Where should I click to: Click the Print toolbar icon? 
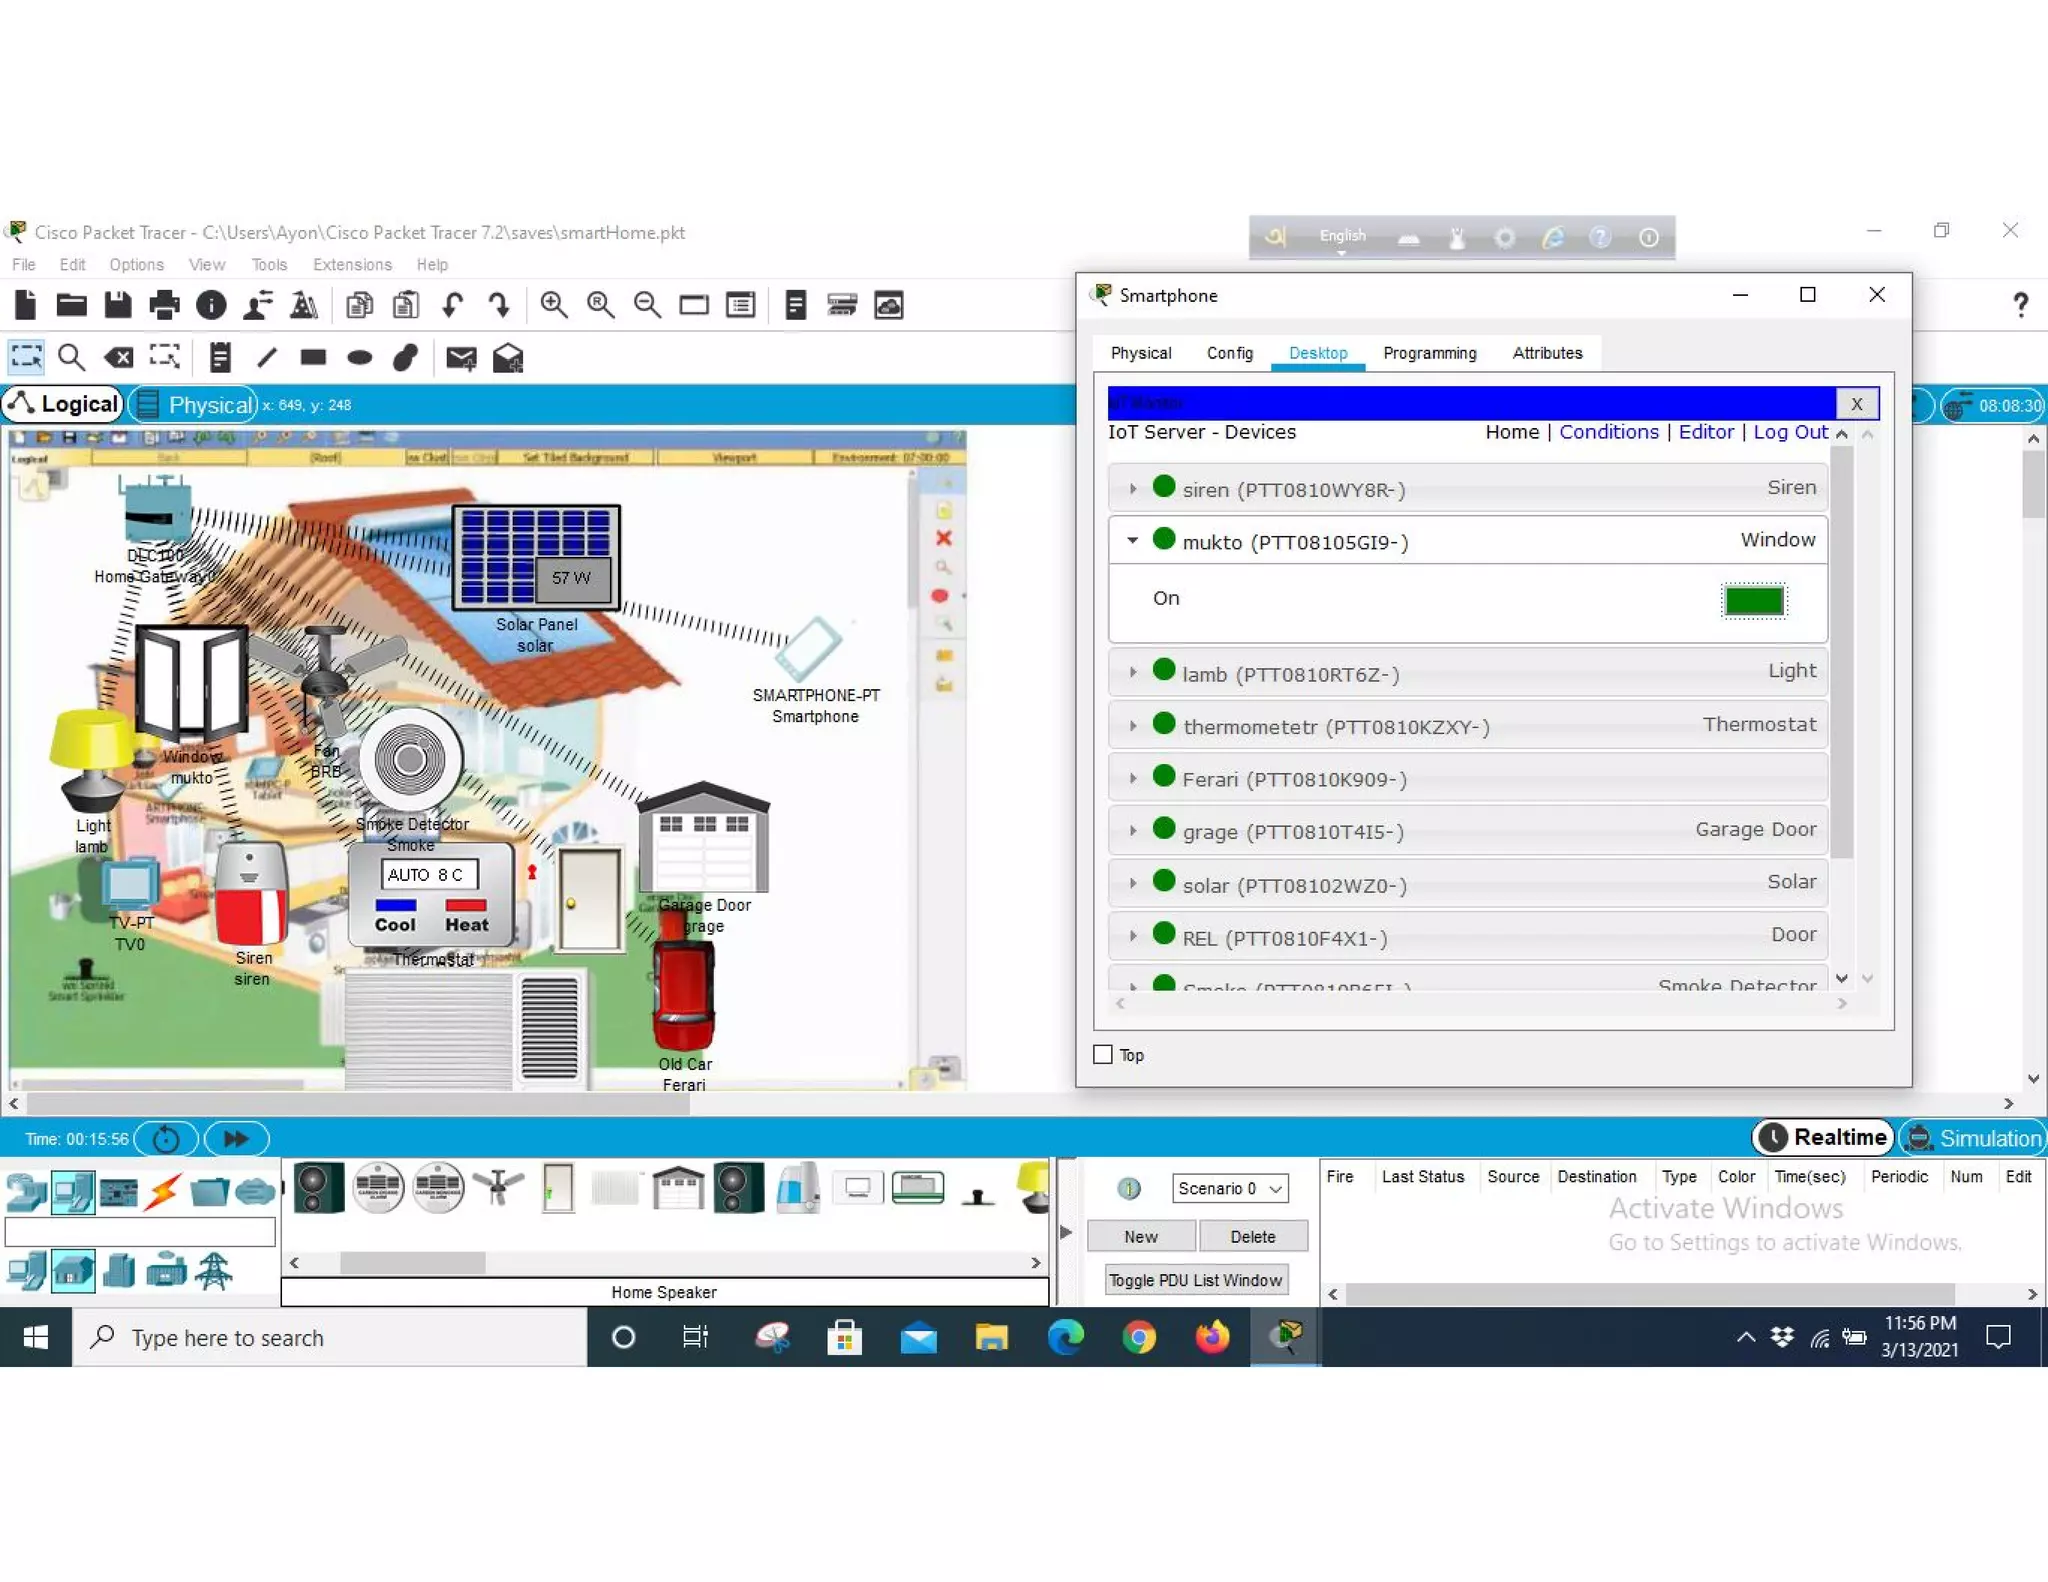(x=164, y=305)
